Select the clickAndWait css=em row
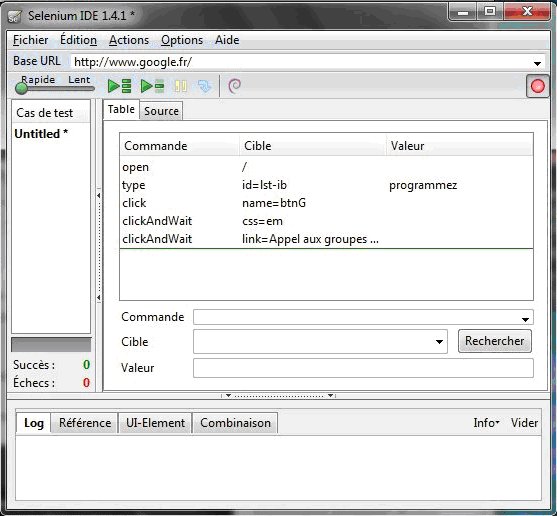Image resolution: width=557 pixels, height=516 pixels. coord(326,221)
